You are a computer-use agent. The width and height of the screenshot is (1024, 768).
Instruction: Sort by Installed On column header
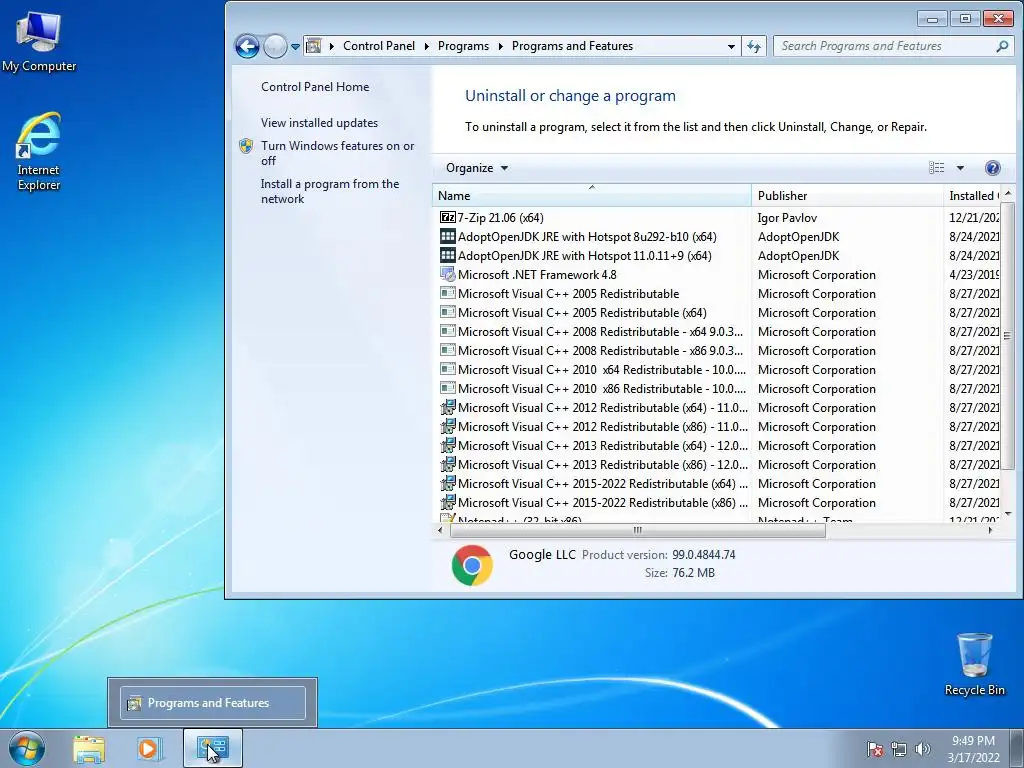click(972, 195)
